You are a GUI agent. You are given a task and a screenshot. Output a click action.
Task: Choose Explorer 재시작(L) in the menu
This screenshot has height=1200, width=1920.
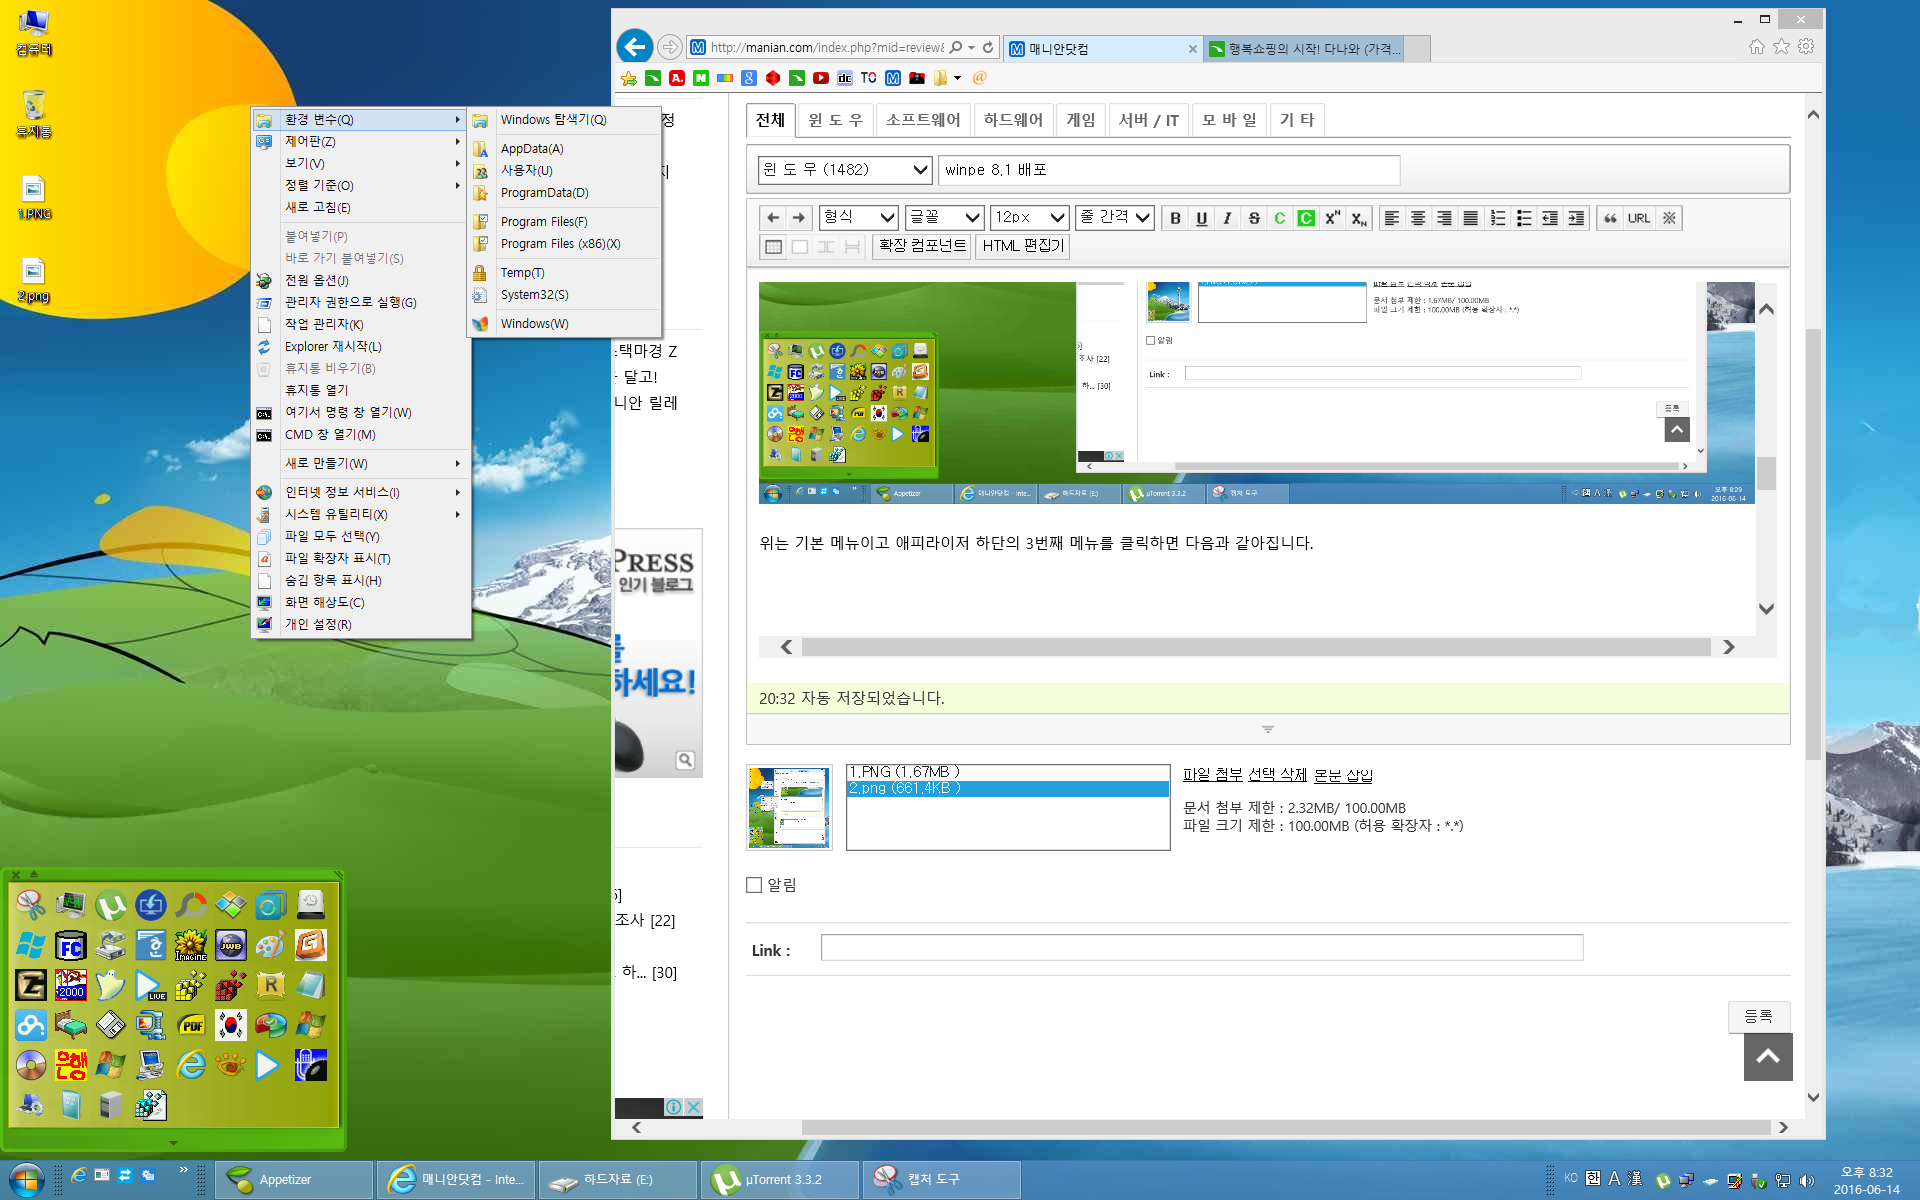point(360,347)
